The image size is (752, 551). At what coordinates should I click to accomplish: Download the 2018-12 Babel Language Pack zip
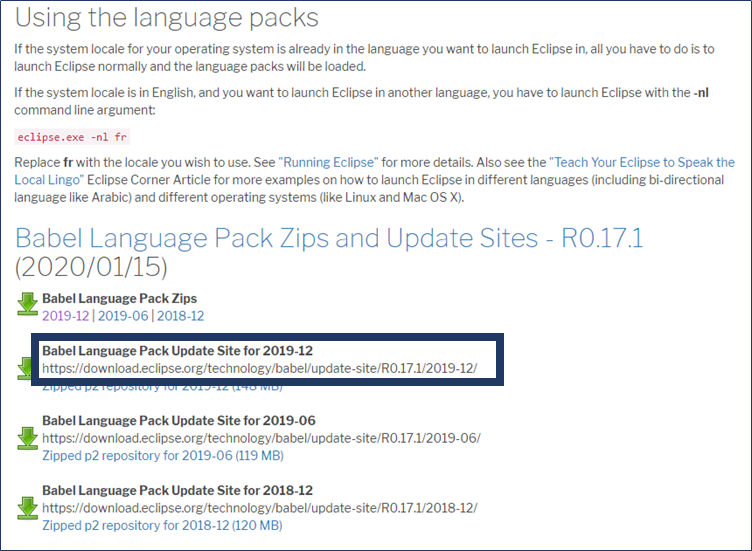coord(180,316)
